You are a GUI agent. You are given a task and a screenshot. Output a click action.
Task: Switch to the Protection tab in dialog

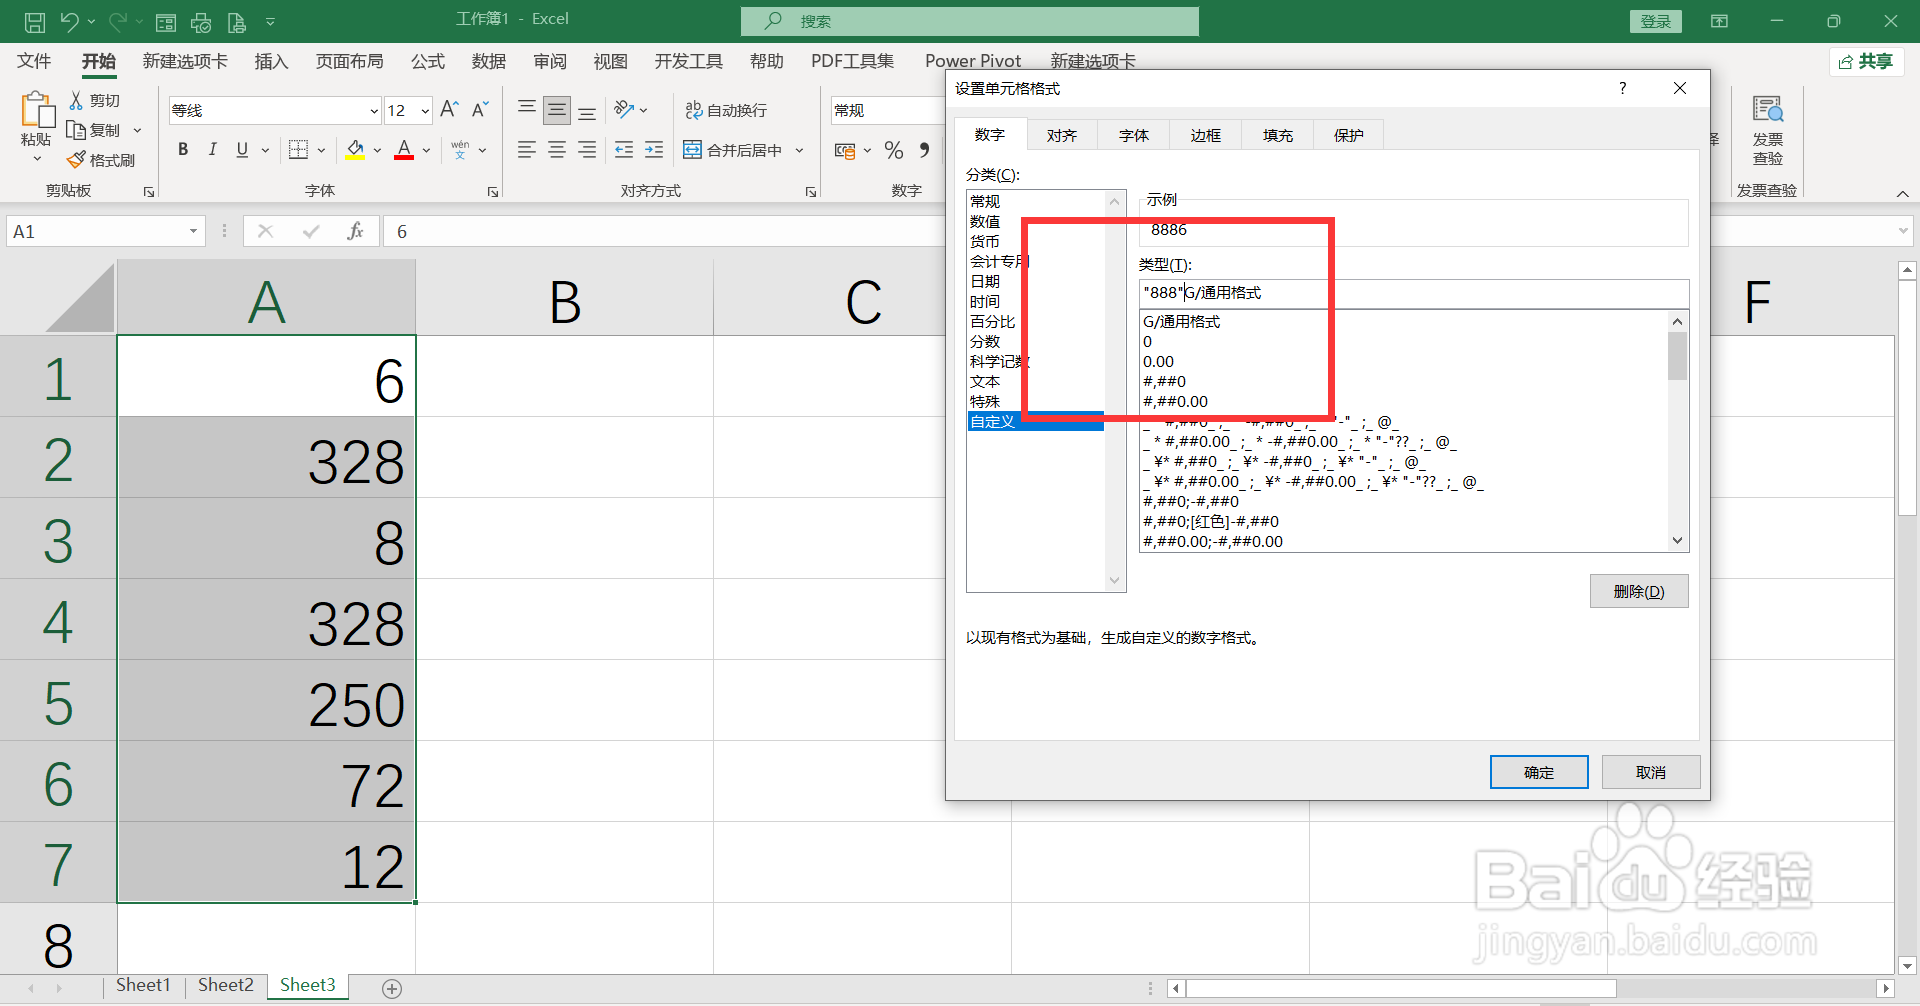[x=1349, y=135]
